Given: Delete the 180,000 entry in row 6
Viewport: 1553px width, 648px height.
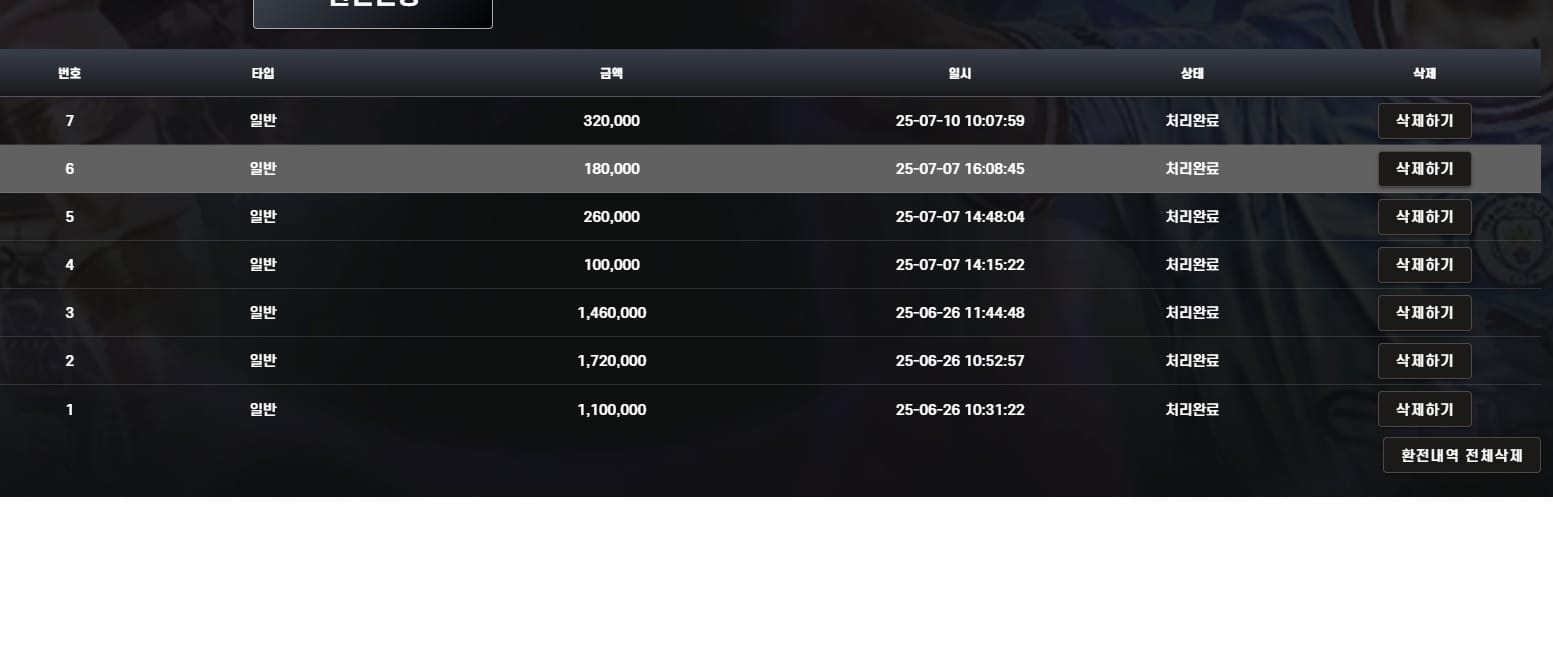Looking at the screenshot, I should (x=1424, y=169).
